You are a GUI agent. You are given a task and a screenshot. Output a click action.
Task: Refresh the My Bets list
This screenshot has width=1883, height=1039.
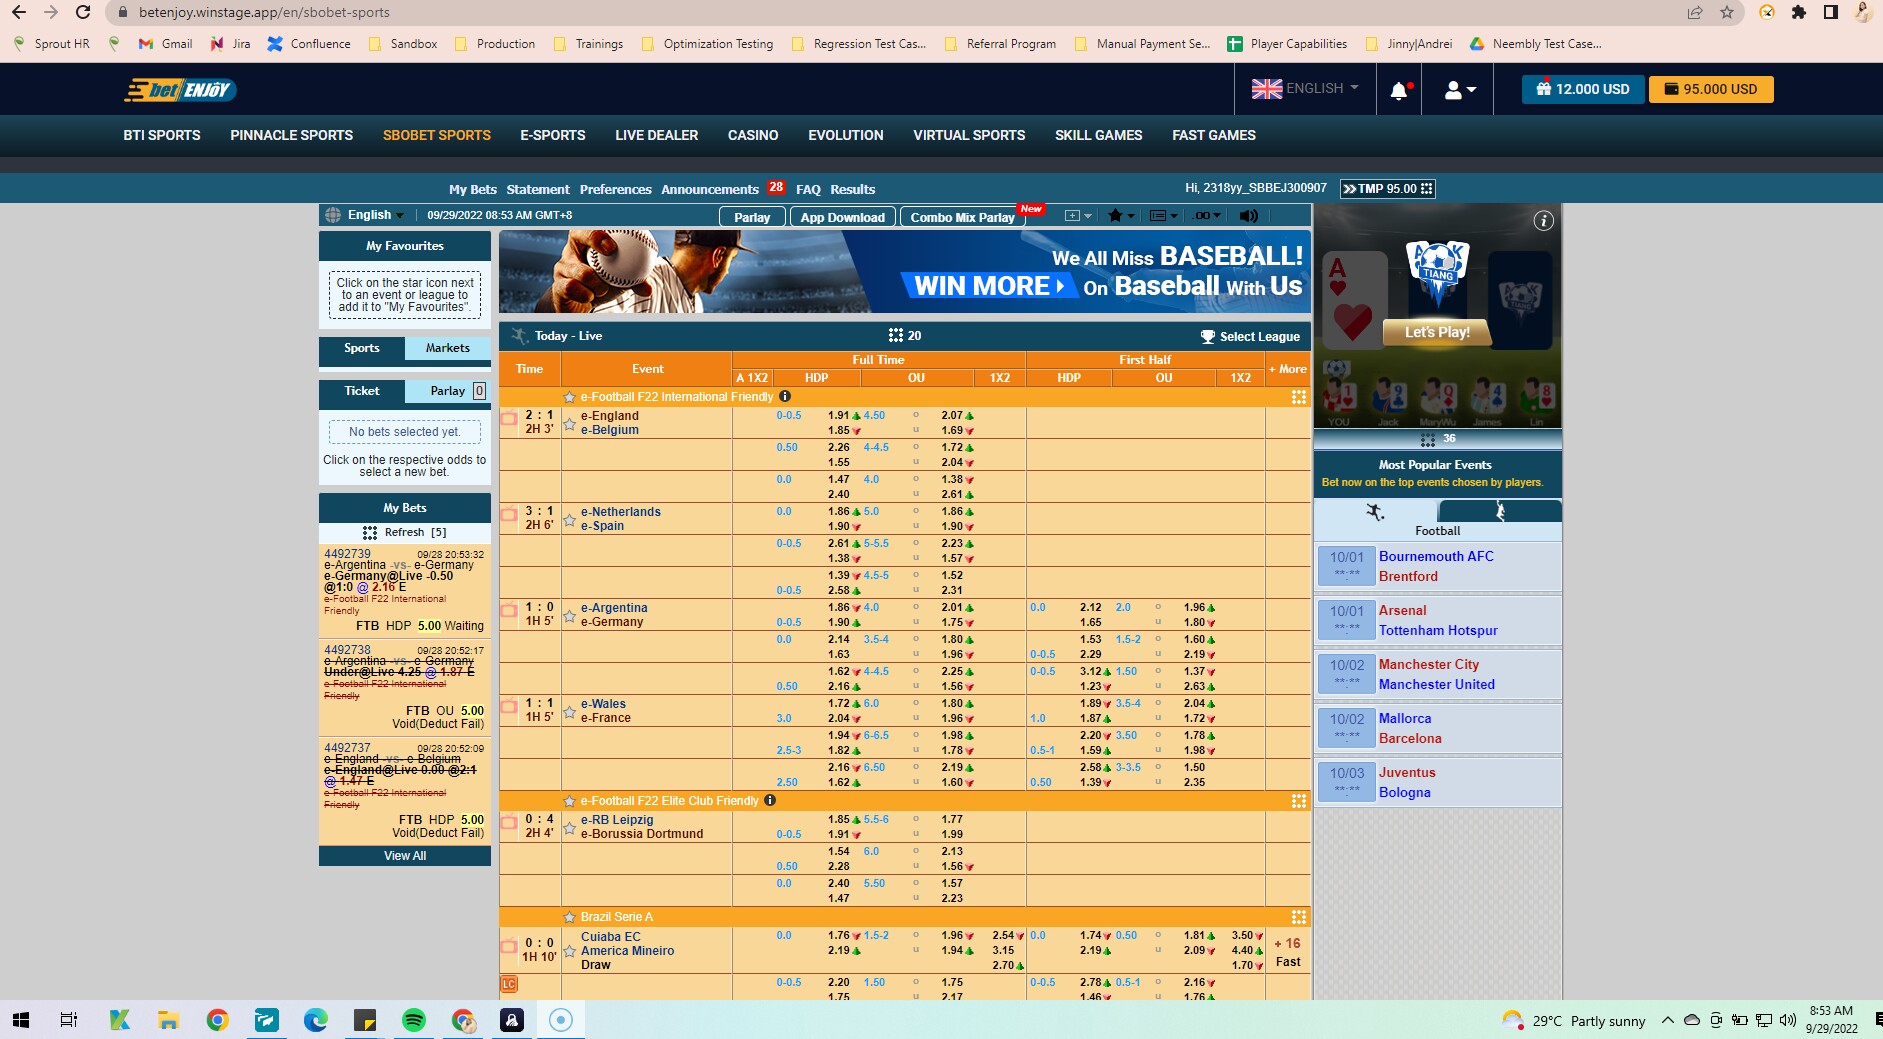coord(405,532)
